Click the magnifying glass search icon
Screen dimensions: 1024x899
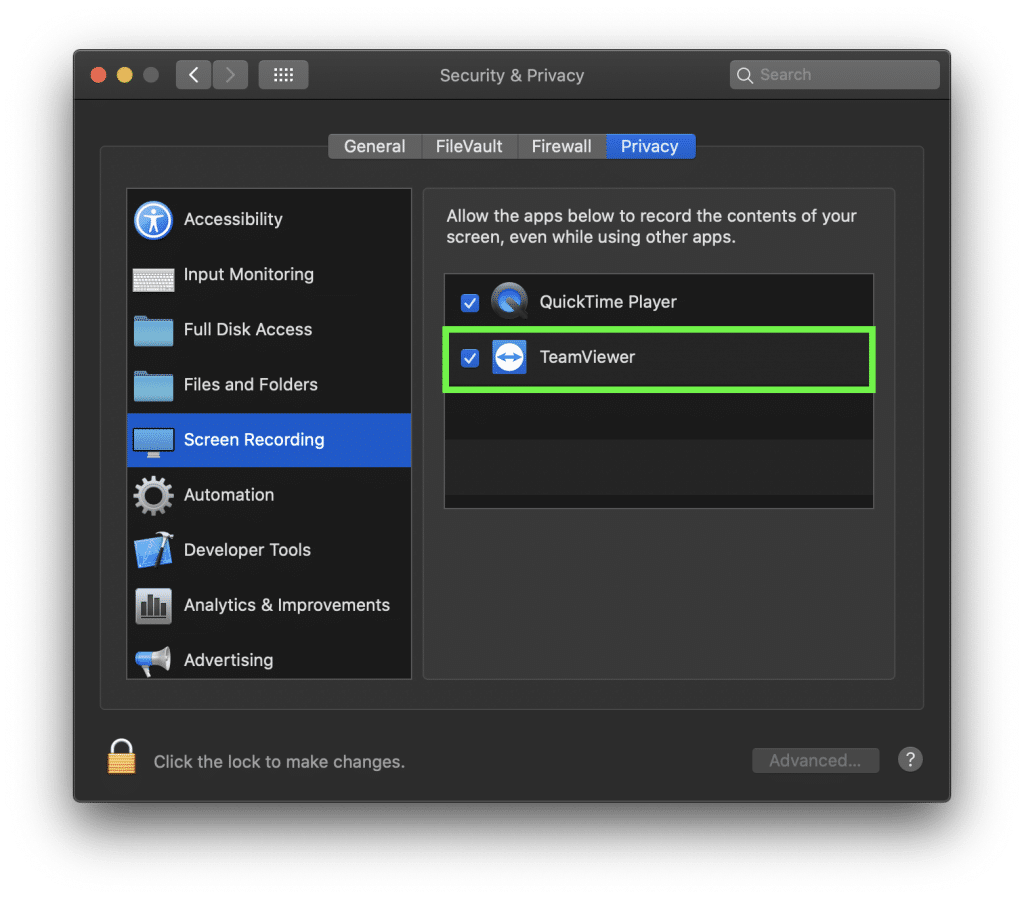point(744,75)
